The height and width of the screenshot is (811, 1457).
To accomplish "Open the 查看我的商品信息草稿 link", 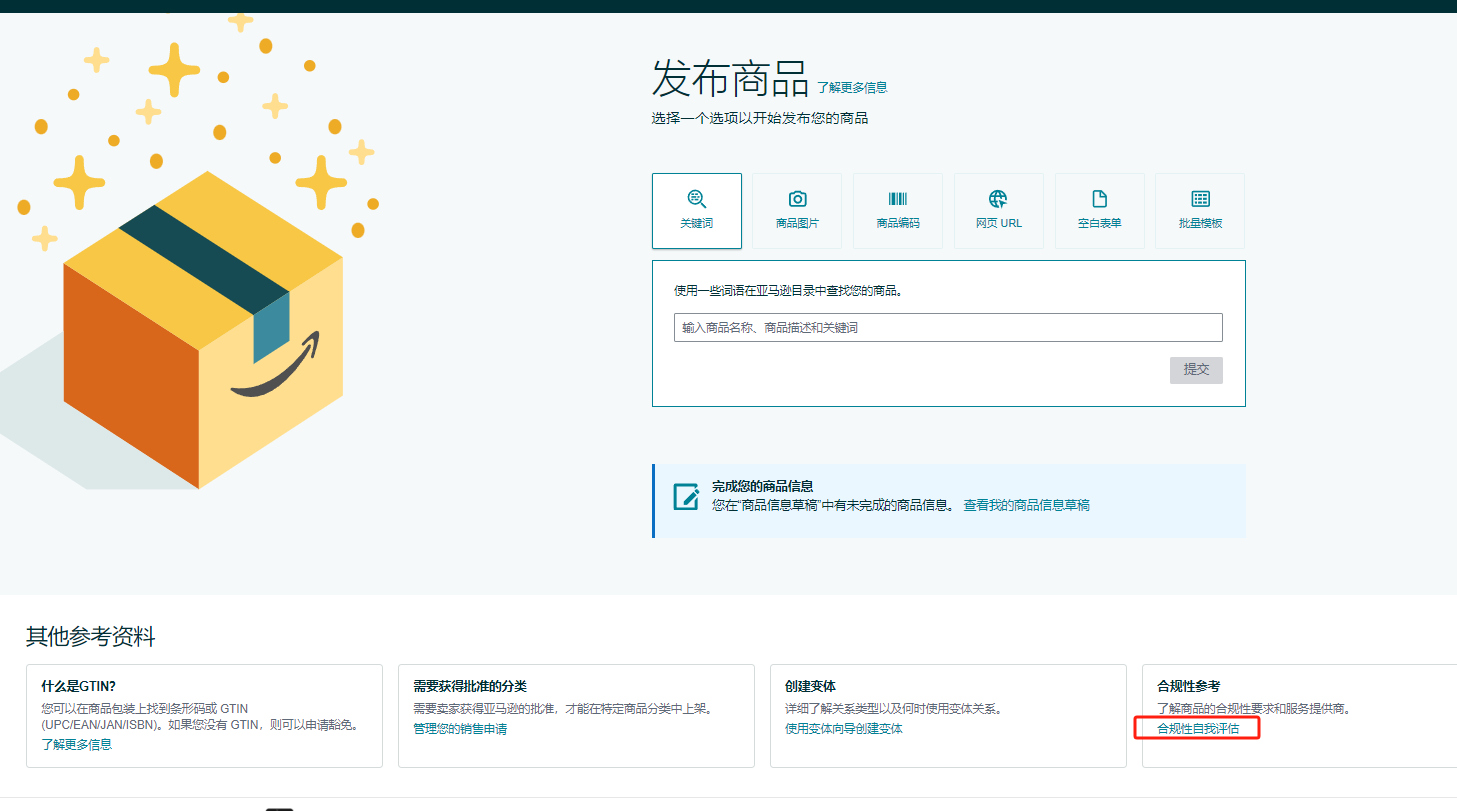I will 1026,505.
